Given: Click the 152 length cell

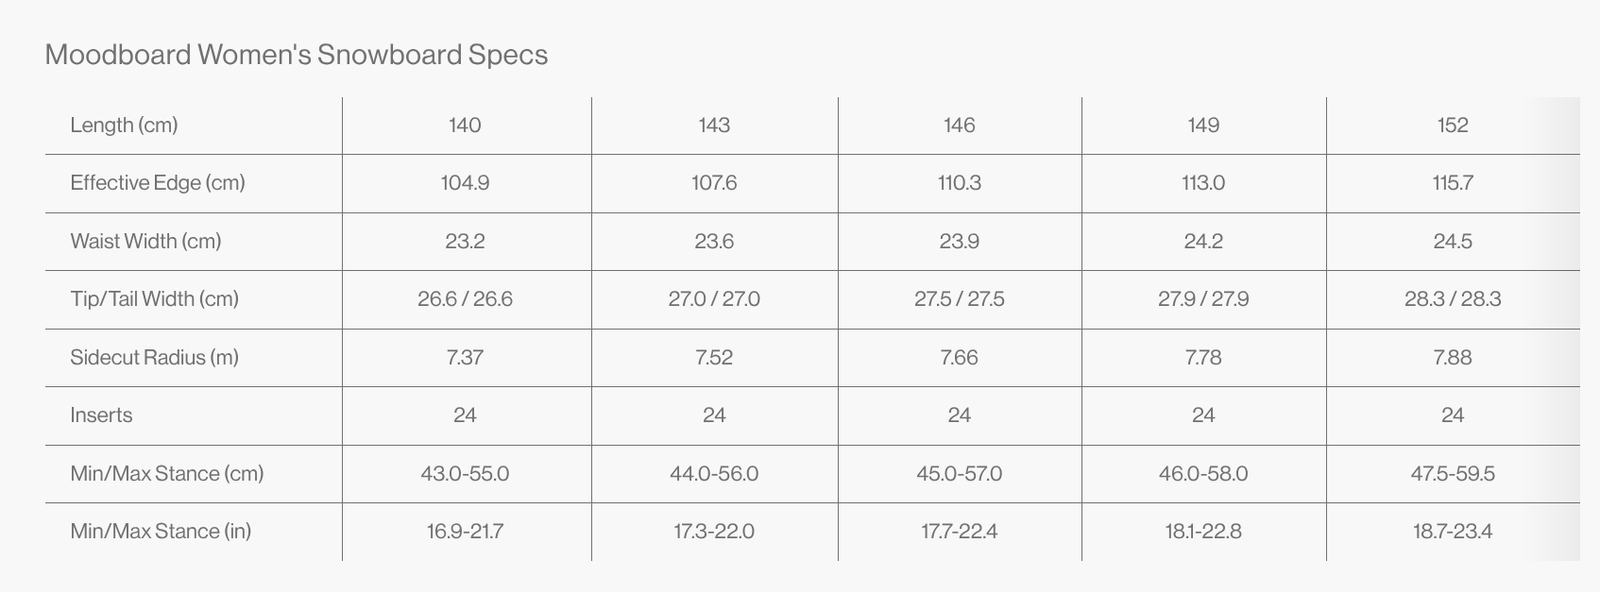Looking at the screenshot, I should tap(1452, 125).
